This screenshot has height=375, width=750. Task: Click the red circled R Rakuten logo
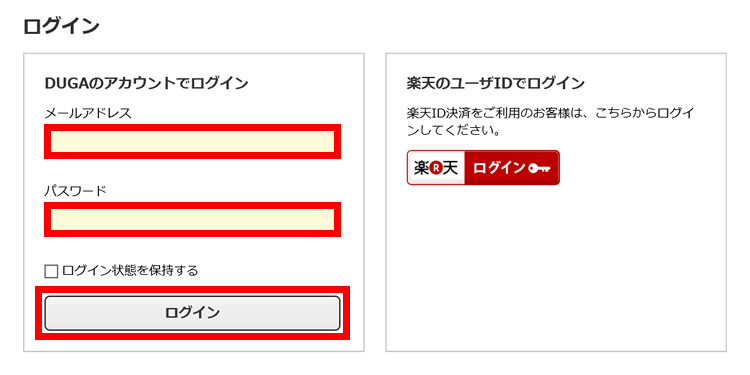point(435,168)
